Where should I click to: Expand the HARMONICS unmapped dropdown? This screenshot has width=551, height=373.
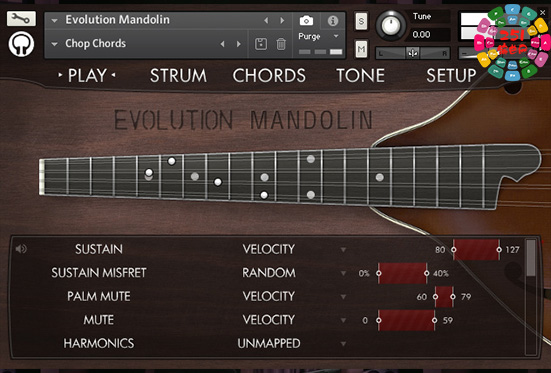click(343, 343)
